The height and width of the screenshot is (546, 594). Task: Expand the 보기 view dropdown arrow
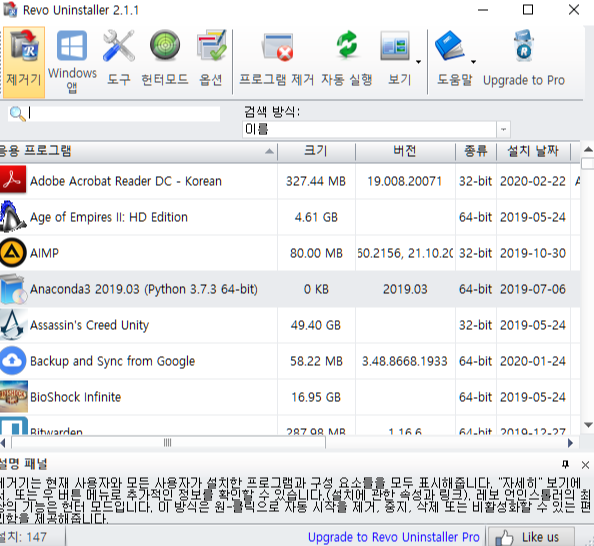pos(418,62)
